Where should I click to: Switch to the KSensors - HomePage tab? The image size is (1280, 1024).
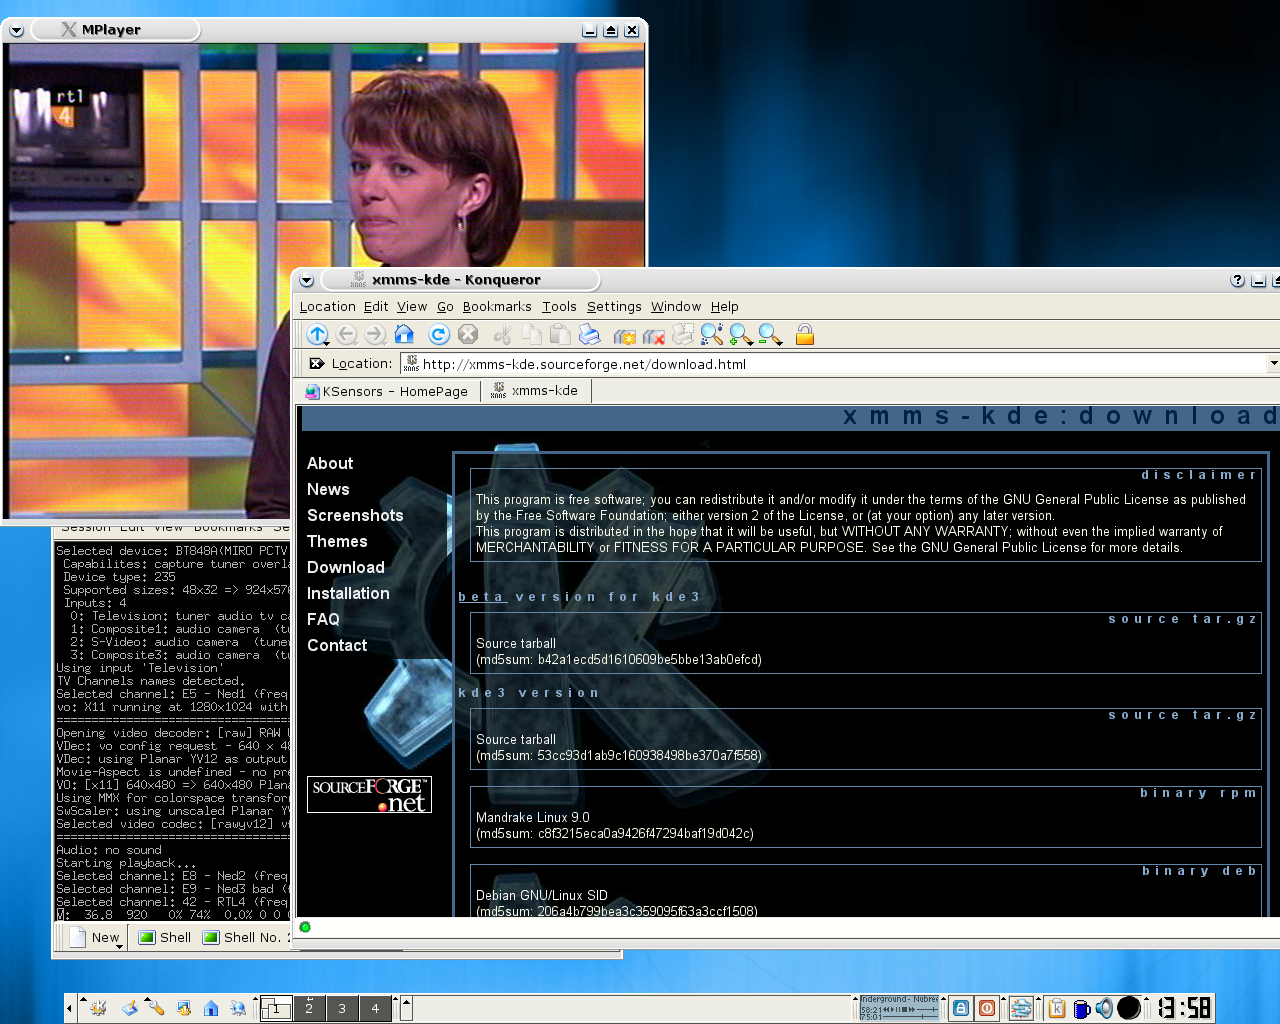[388, 391]
